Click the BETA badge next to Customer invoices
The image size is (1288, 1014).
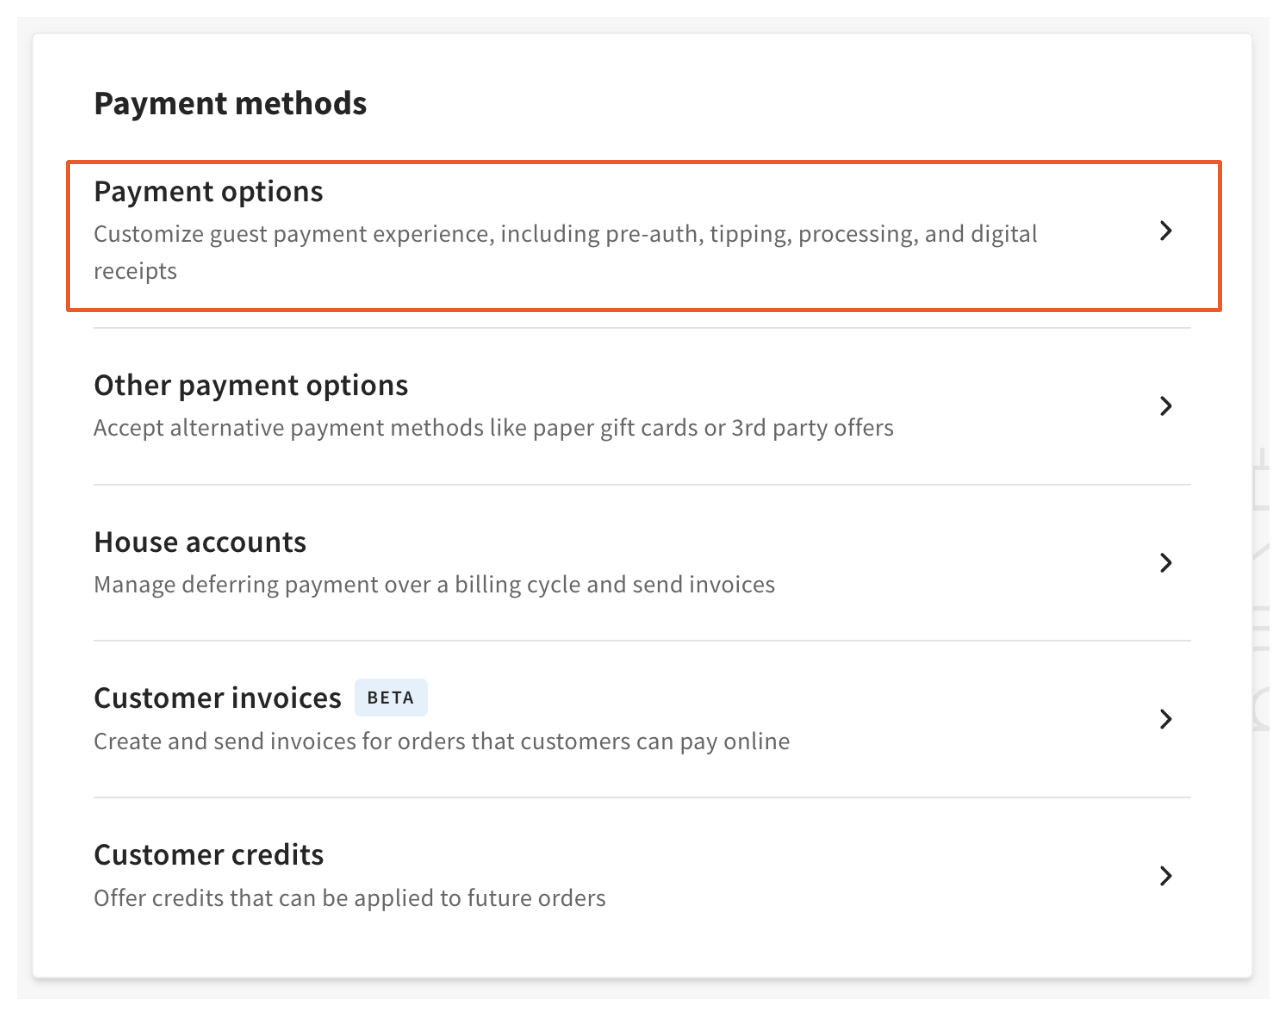(391, 697)
